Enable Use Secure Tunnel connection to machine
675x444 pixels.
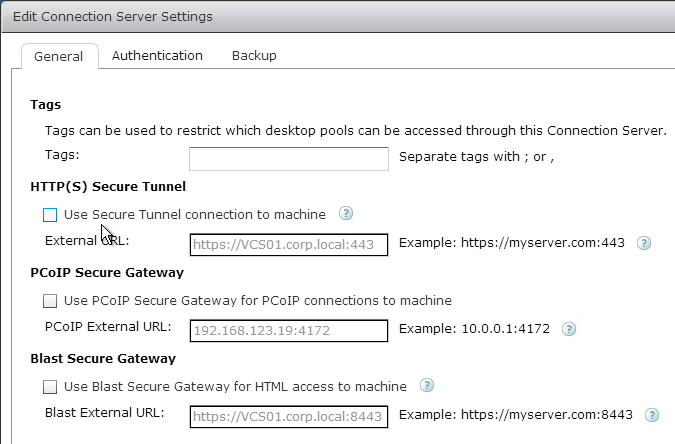click(50, 215)
